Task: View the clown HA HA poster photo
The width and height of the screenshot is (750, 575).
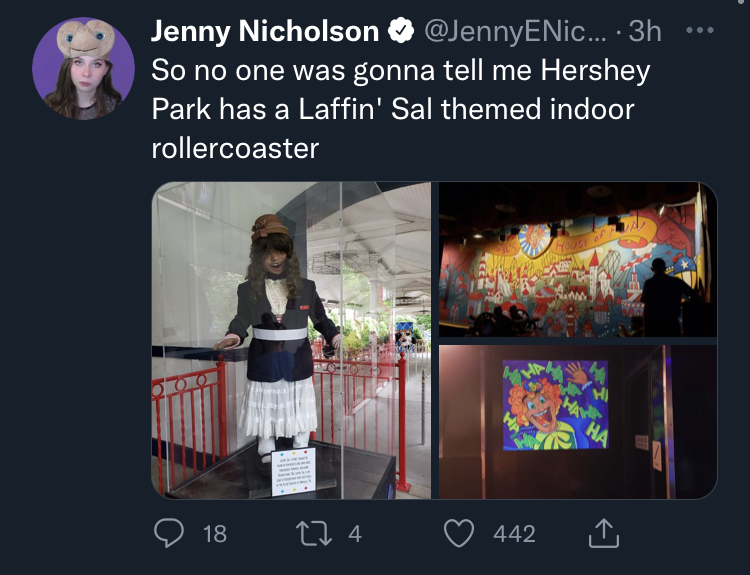Action: click(578, 422)
